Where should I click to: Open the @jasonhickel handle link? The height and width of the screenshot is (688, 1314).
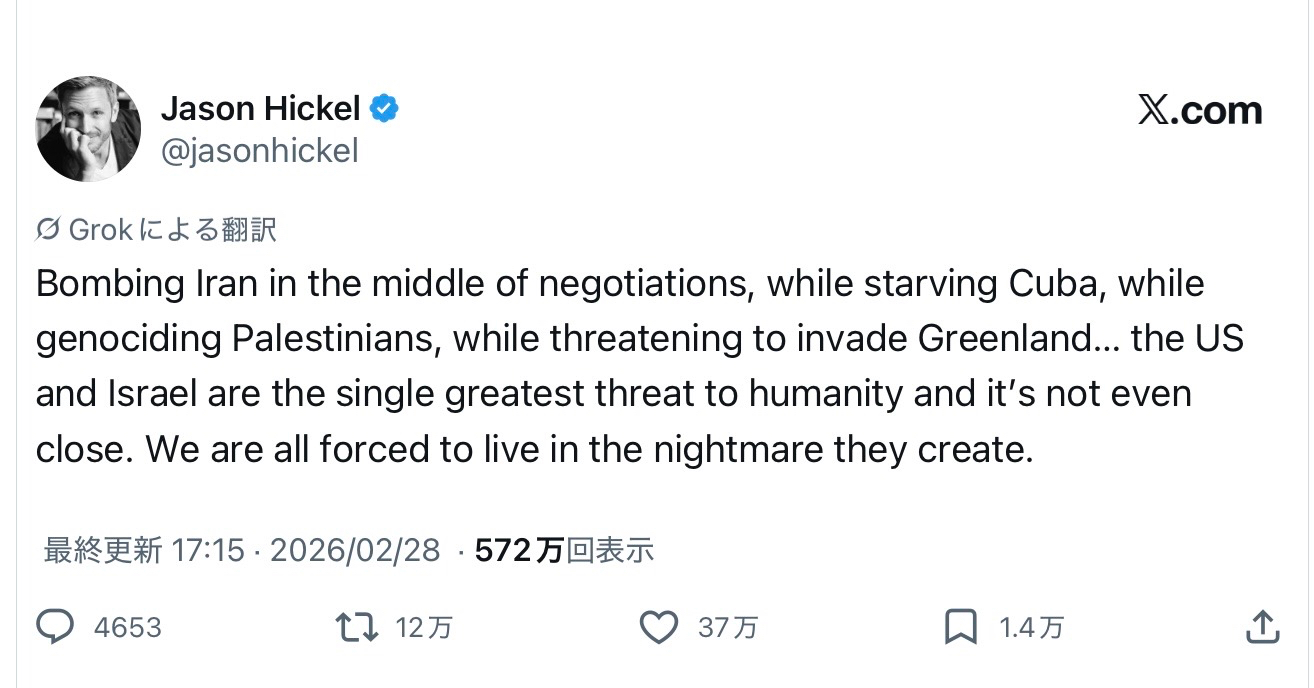point(259,151)
